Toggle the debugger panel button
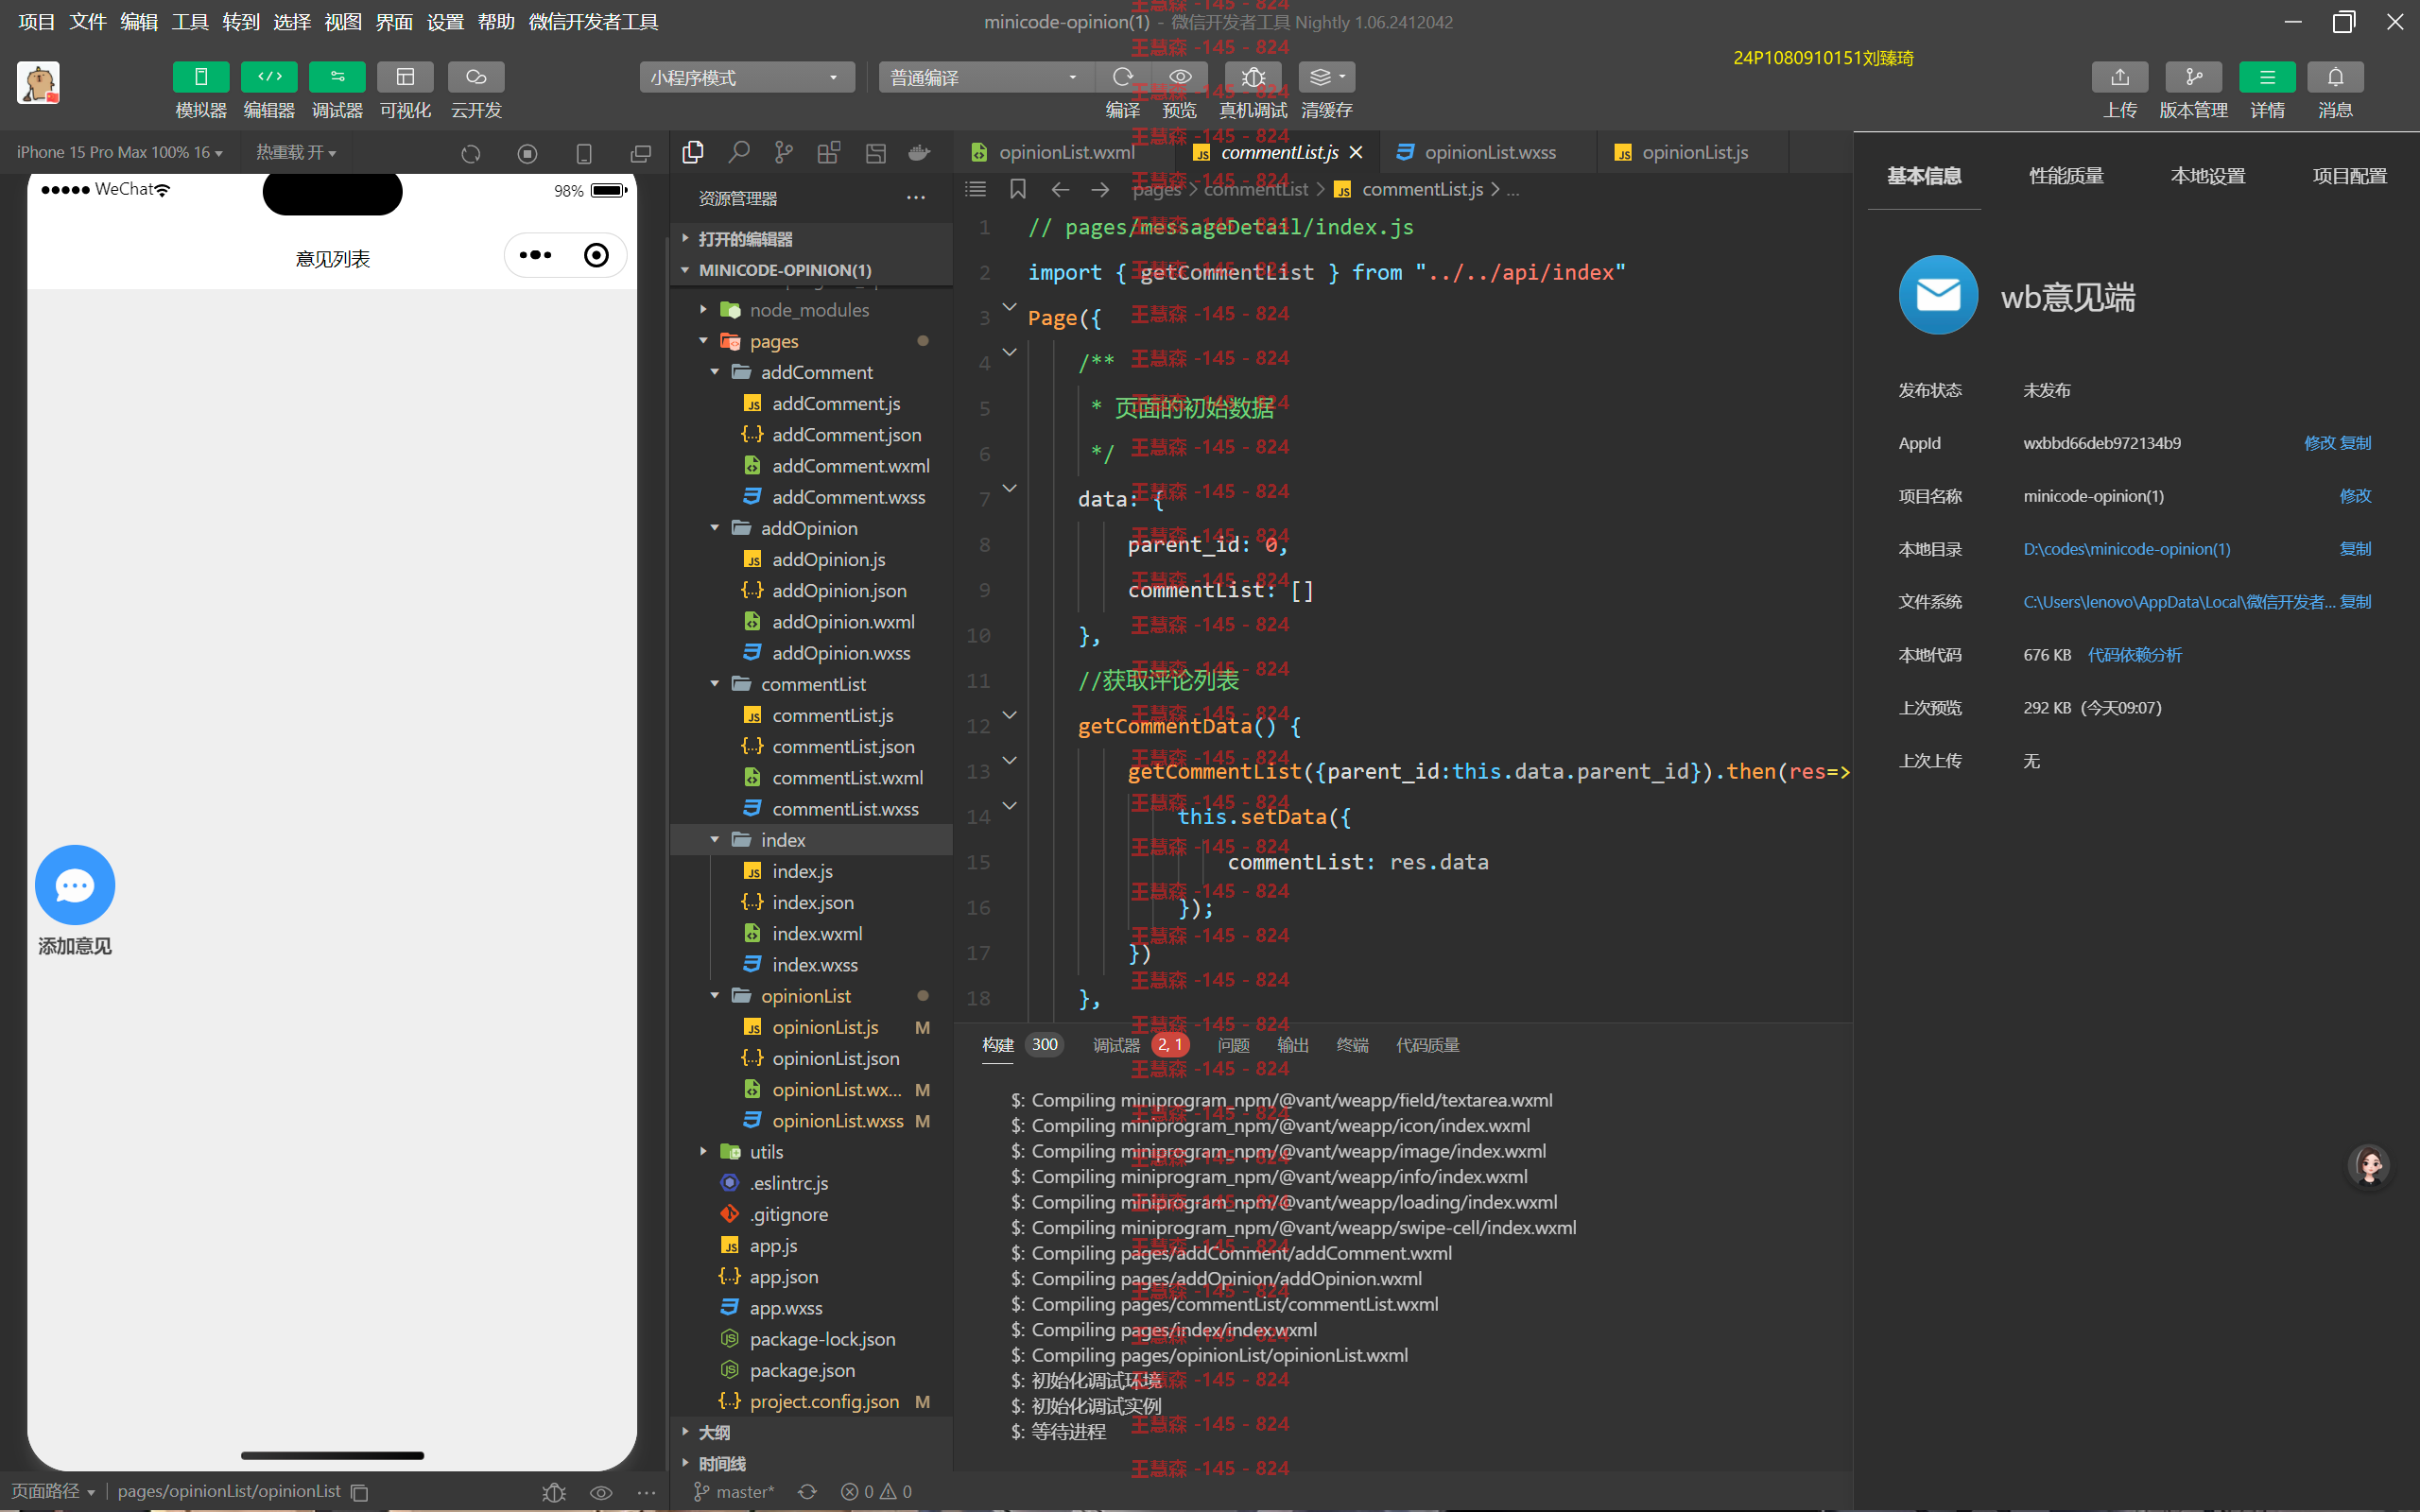 point(337,77)
